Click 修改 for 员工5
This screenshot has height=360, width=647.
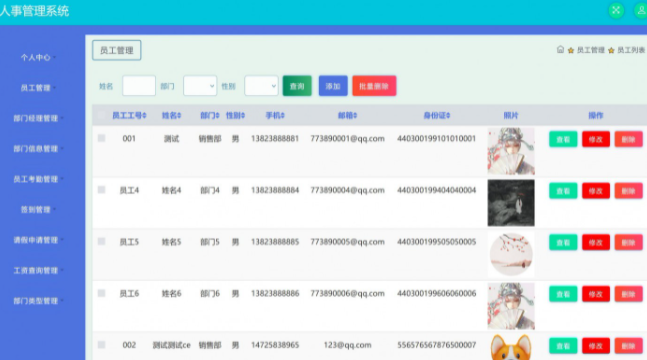coord(596,243)
